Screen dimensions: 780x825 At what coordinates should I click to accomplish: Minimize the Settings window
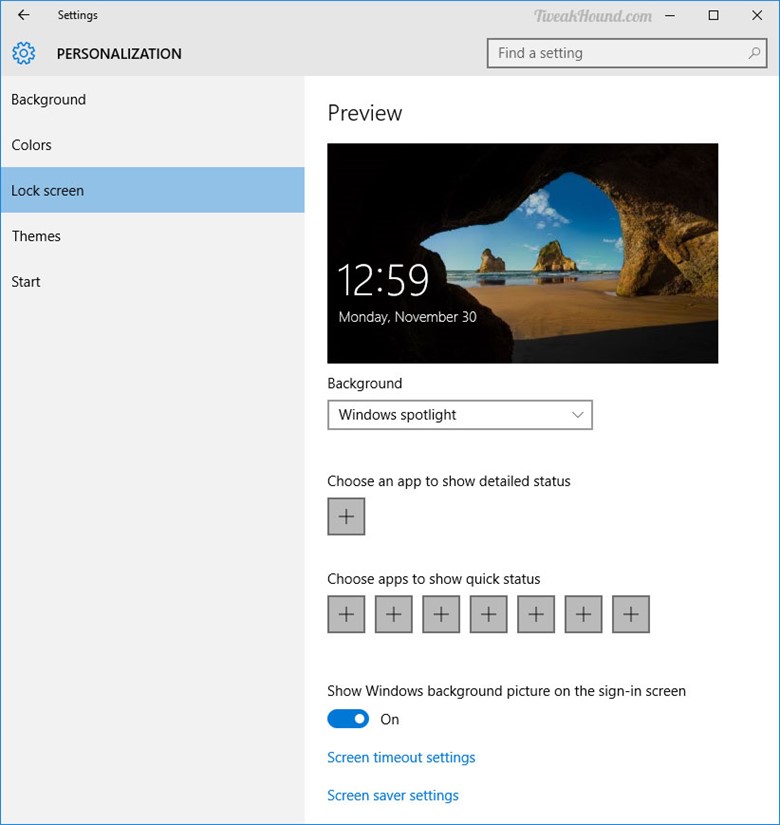click(670, 15)
